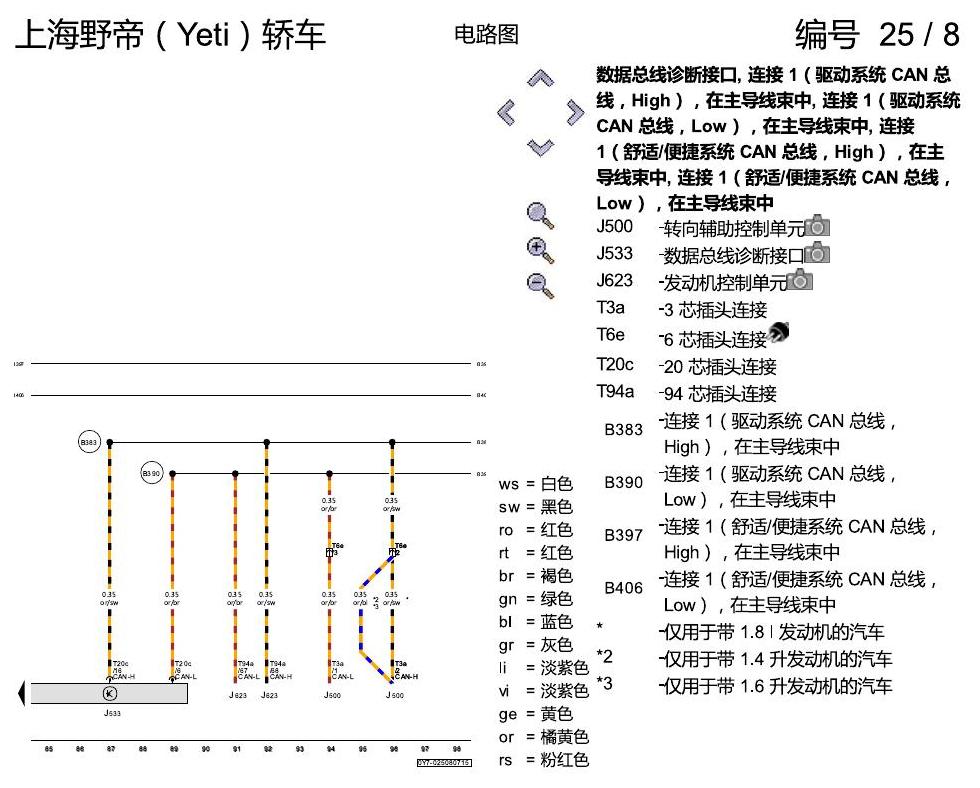Click the left continuation arrow beside J533 box
The width and height of the screenshot is (980, 788).
click(22, 694)
